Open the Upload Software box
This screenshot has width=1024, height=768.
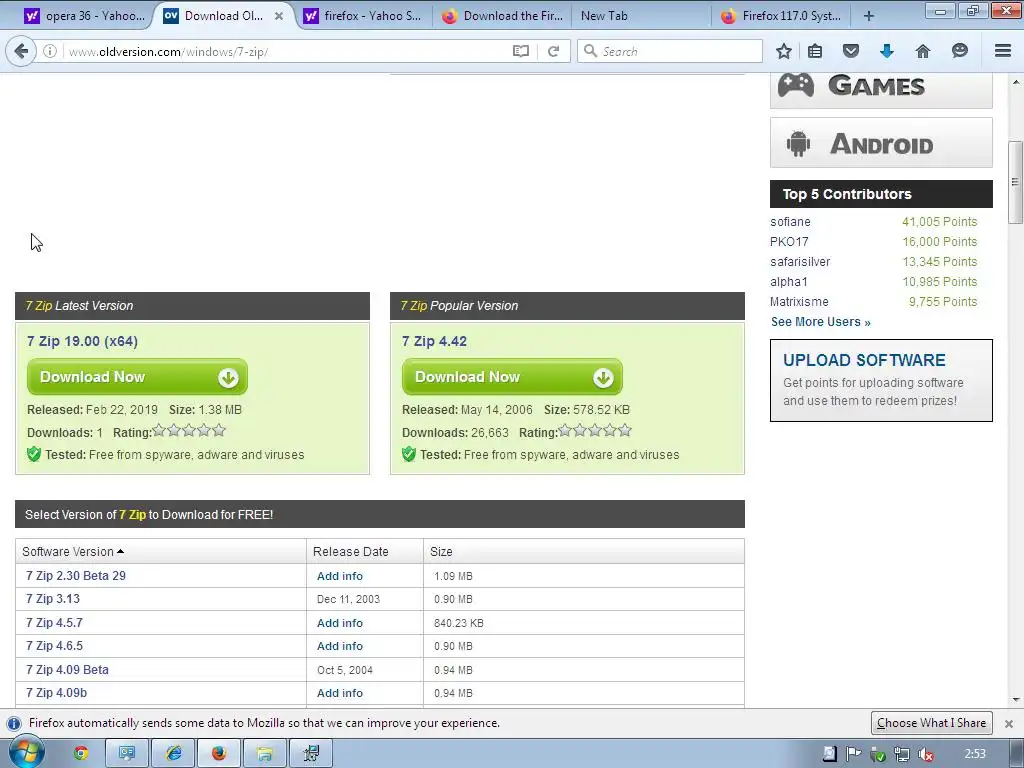tap(881, 380)
